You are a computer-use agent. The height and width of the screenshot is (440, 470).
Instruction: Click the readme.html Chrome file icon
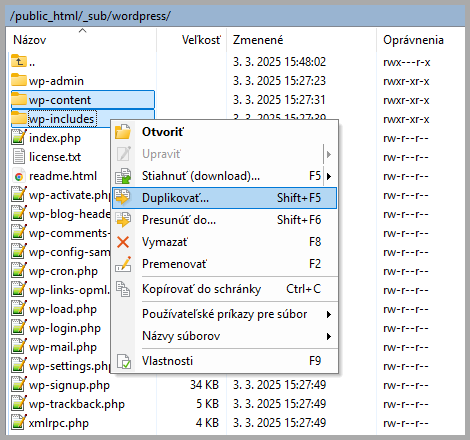click(x=19, y=176)
